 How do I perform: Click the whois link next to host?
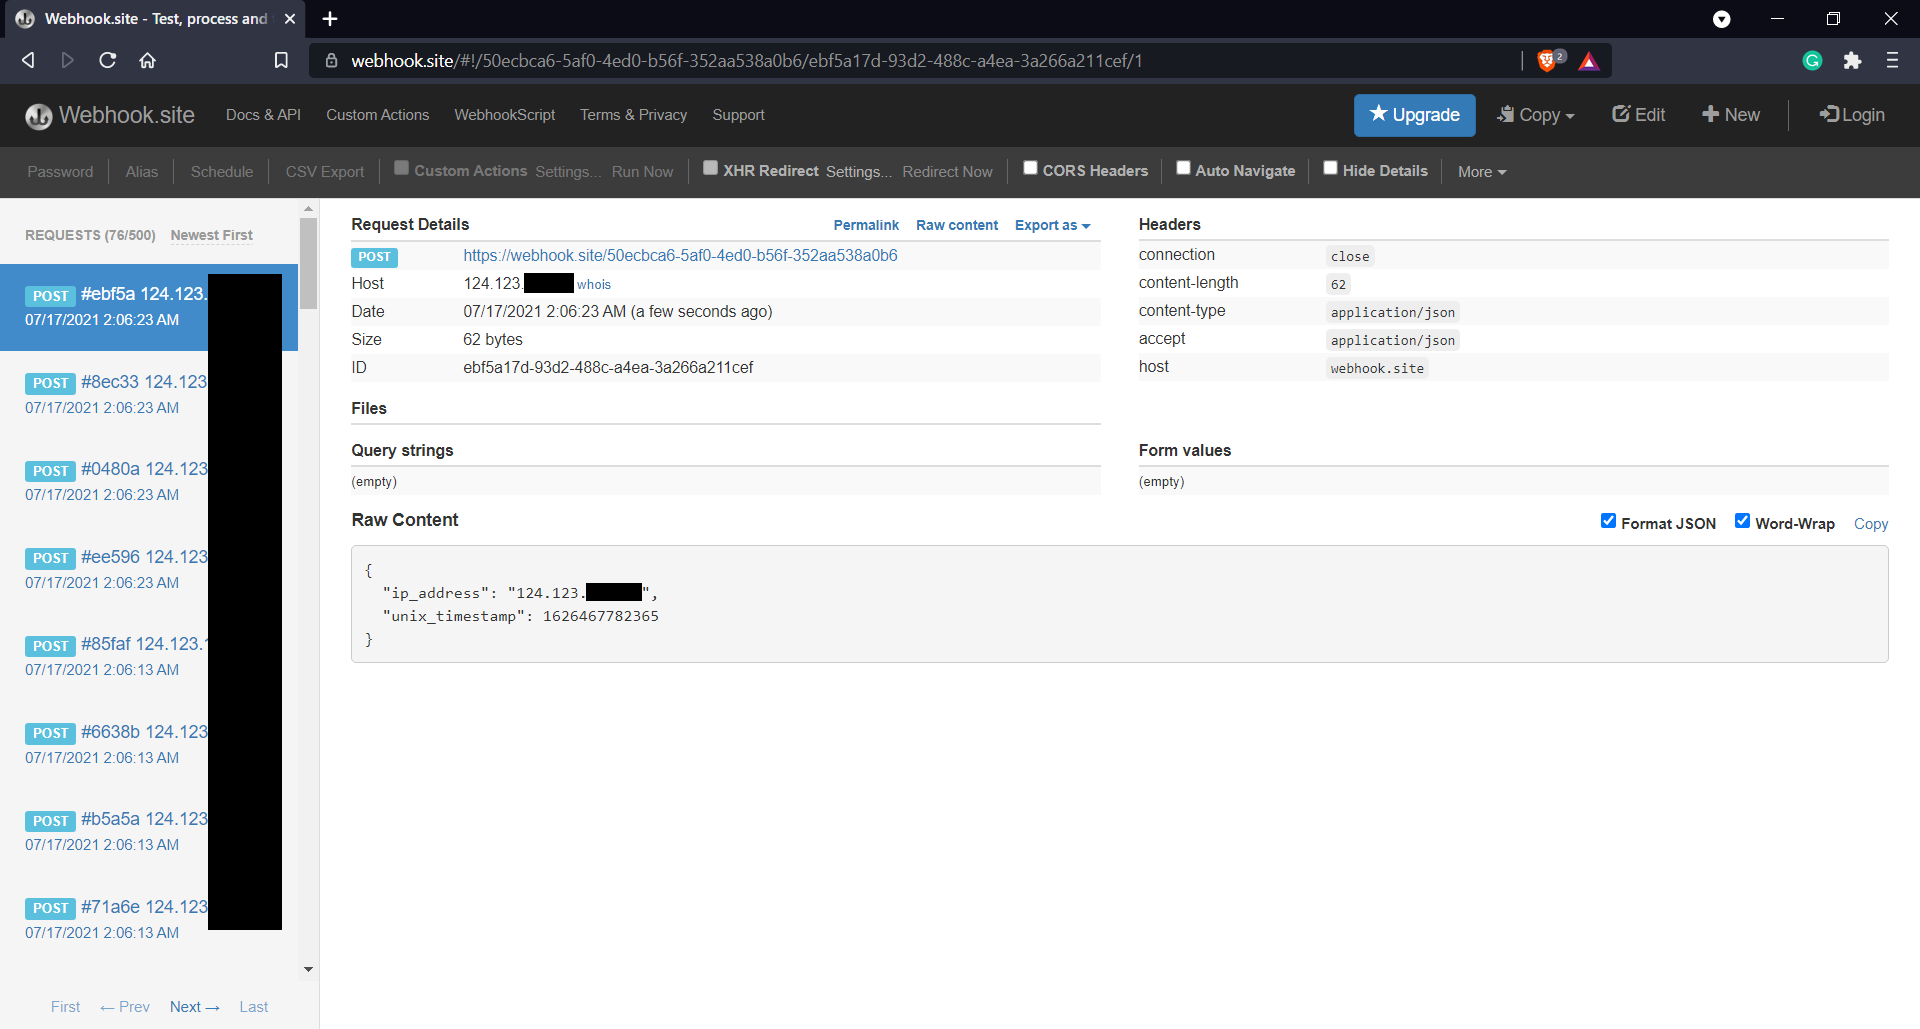tap(593, 284)
